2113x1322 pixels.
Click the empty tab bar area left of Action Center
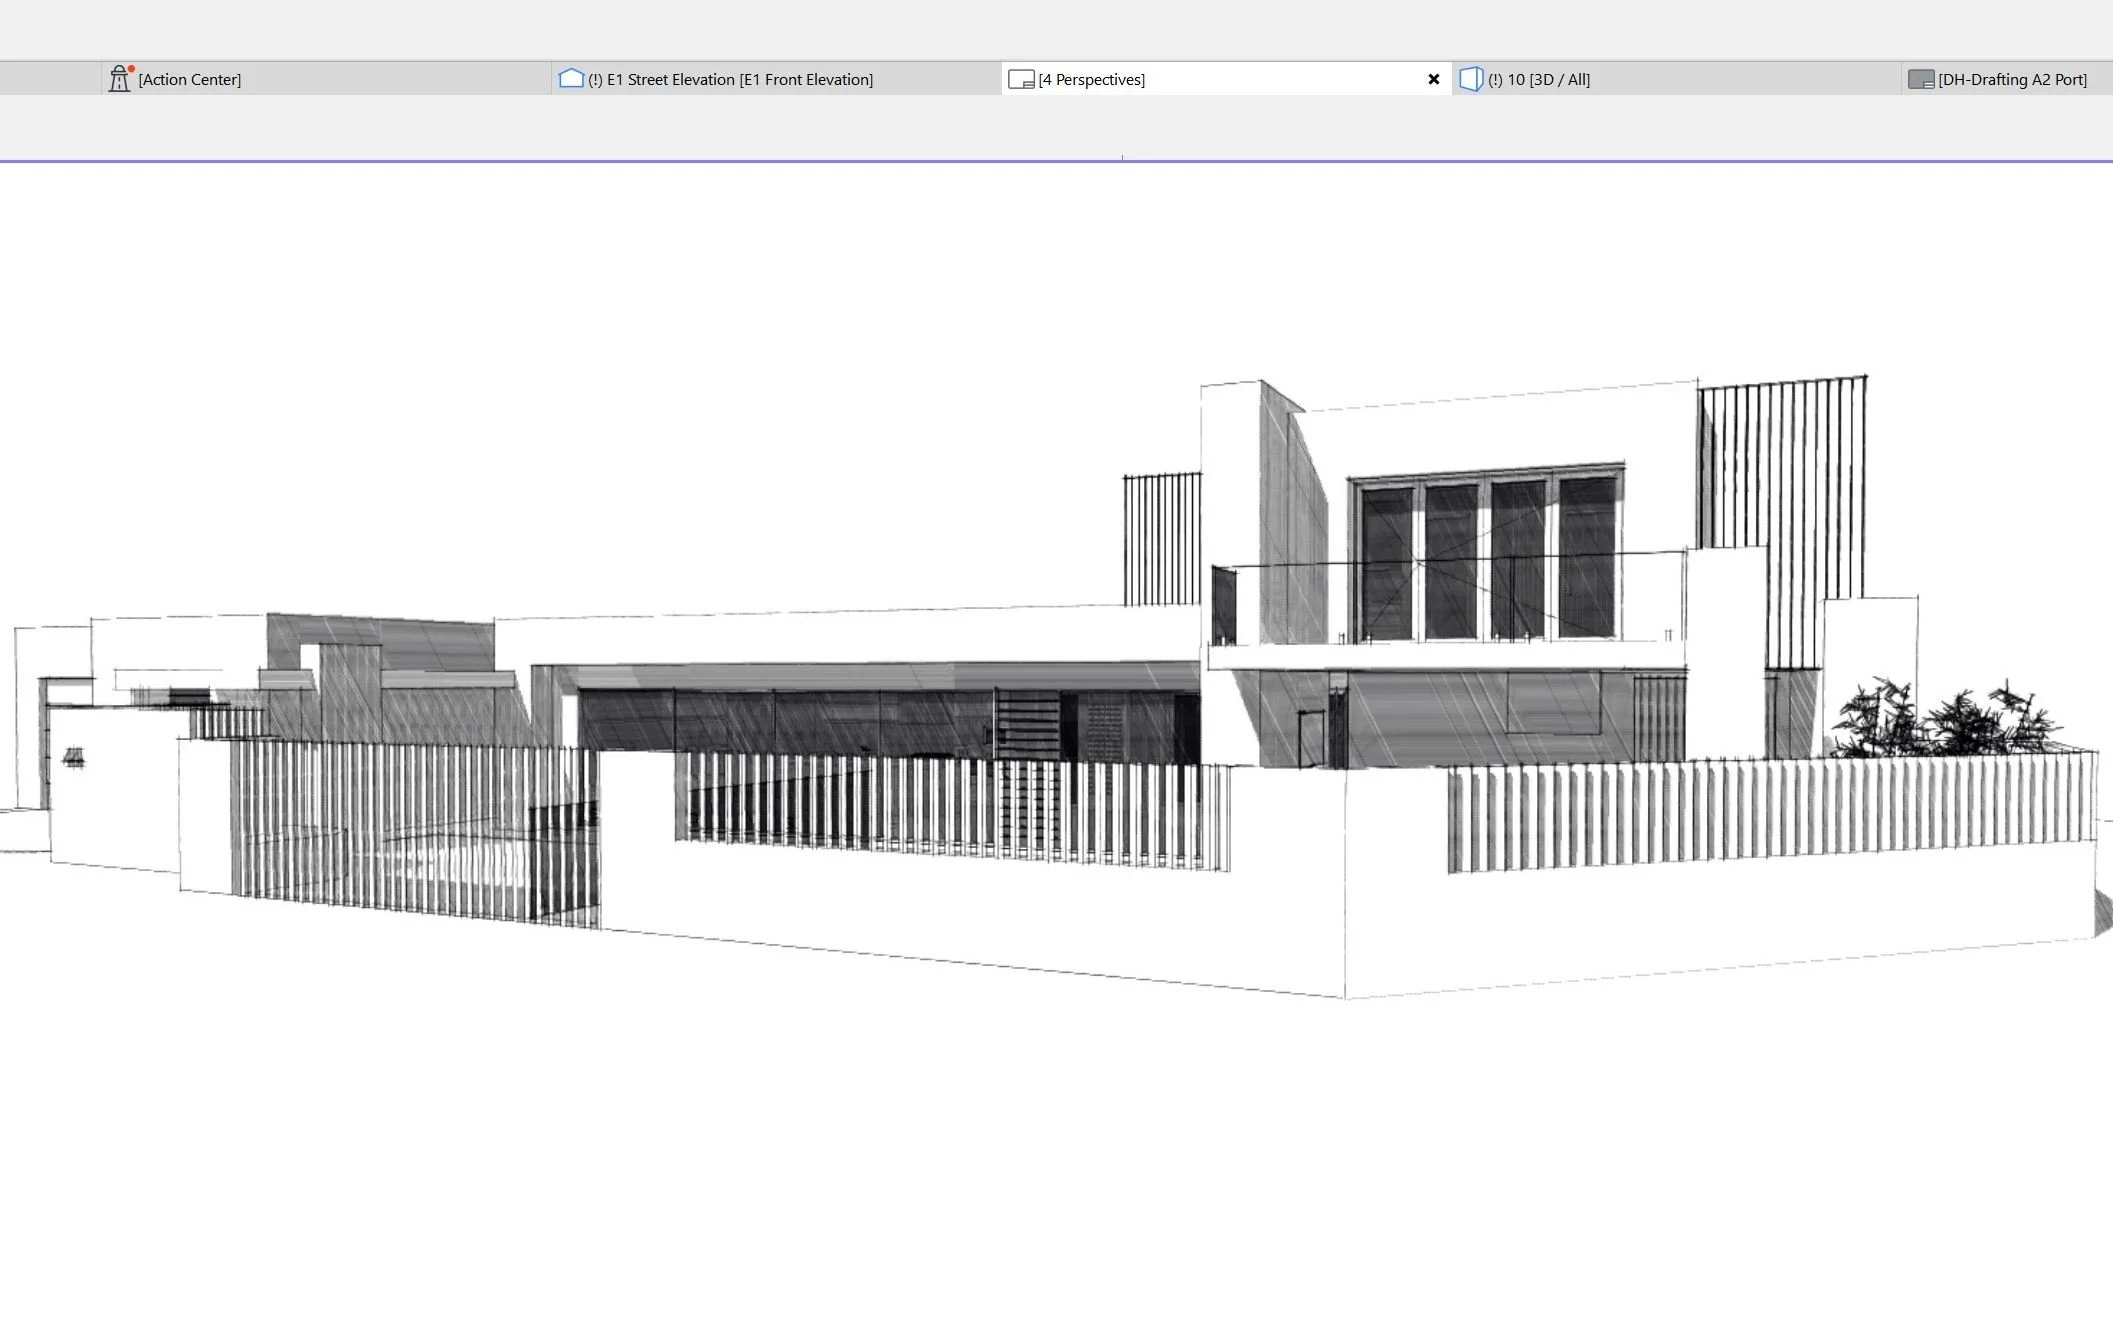(50, 79)
